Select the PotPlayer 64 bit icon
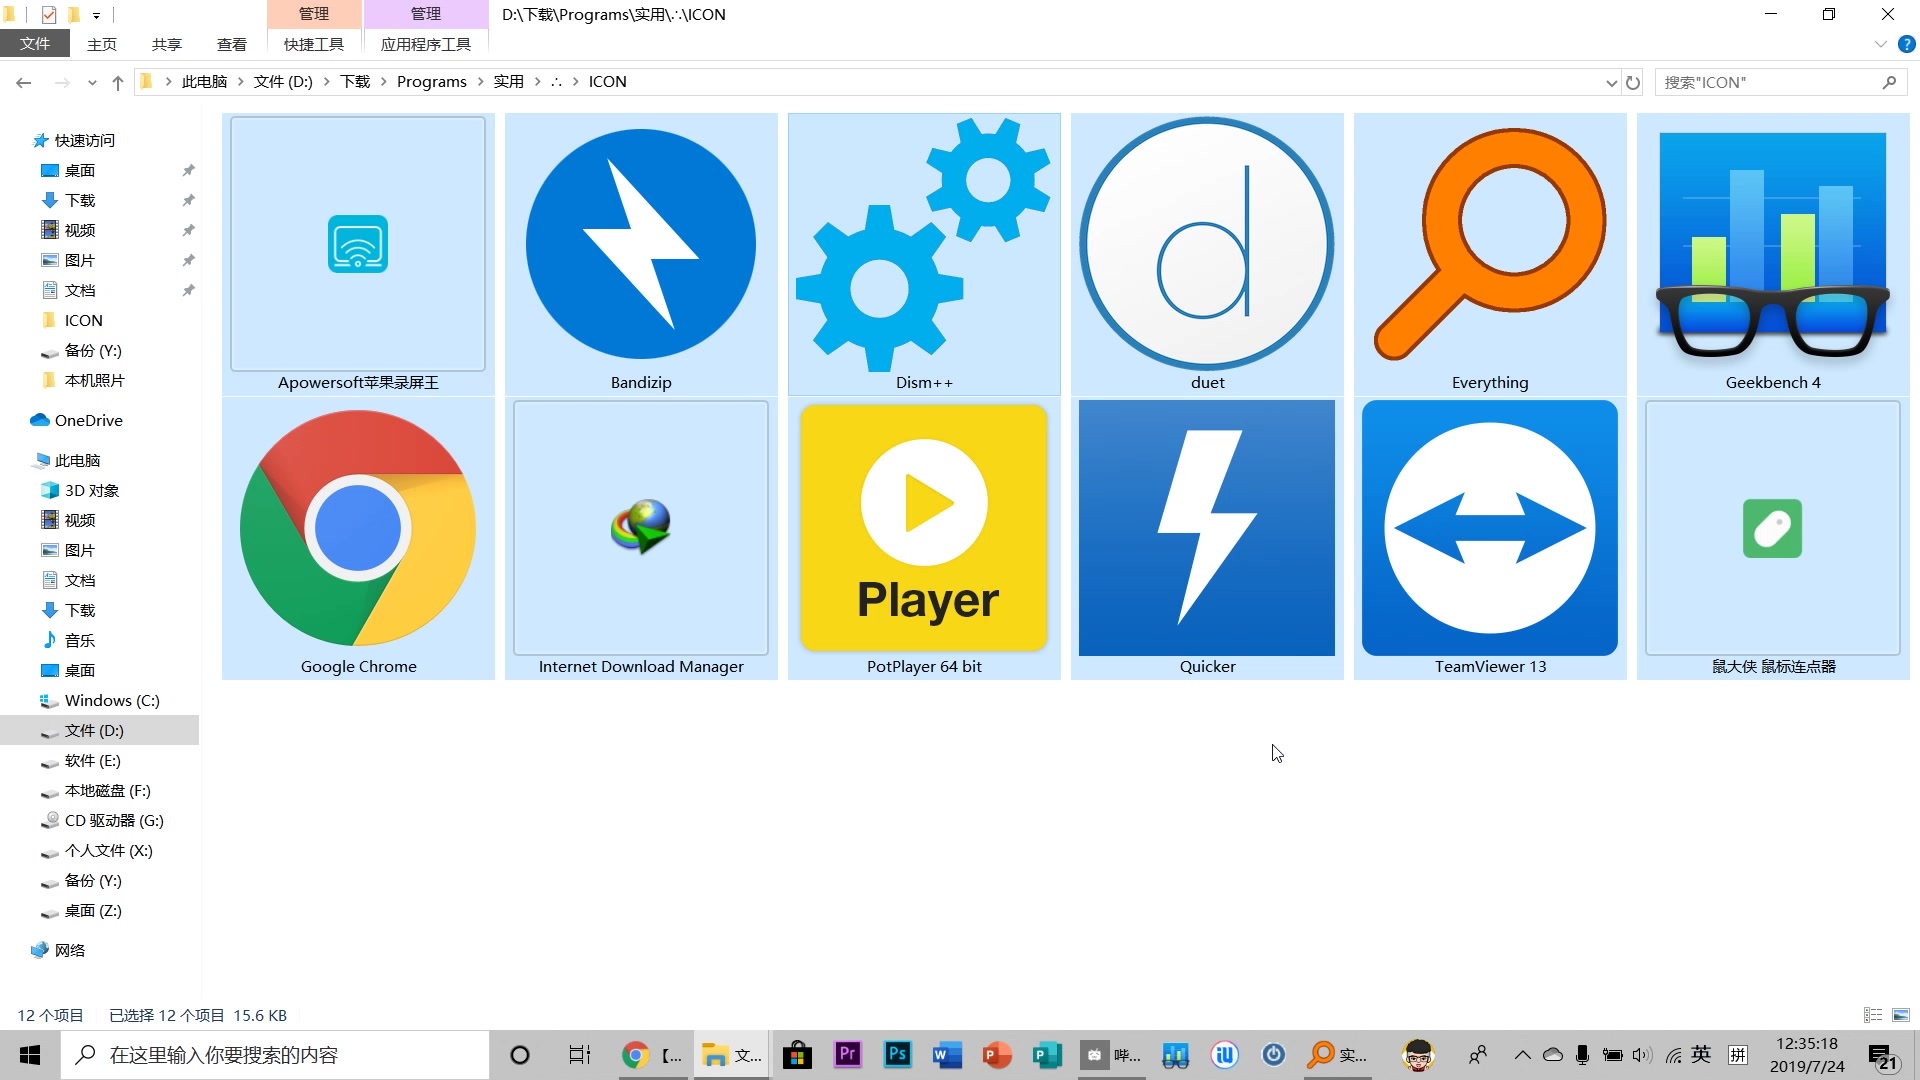 (924, 538)
